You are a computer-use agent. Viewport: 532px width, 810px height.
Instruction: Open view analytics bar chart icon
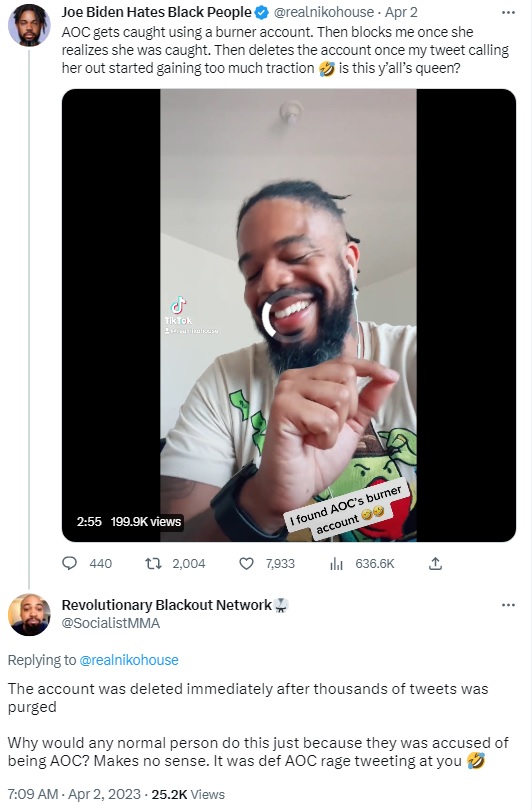tap(336, 564)
